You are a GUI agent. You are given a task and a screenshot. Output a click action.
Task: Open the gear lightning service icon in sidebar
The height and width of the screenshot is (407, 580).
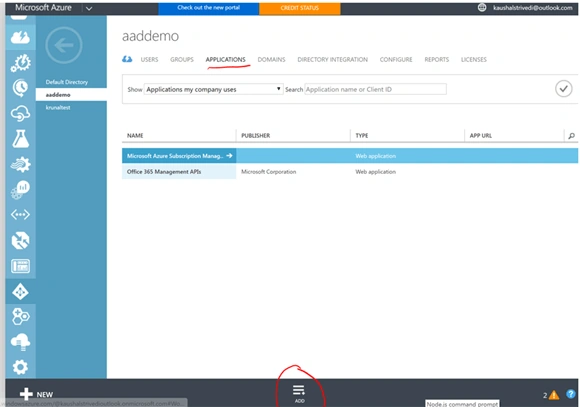[20, 63]
